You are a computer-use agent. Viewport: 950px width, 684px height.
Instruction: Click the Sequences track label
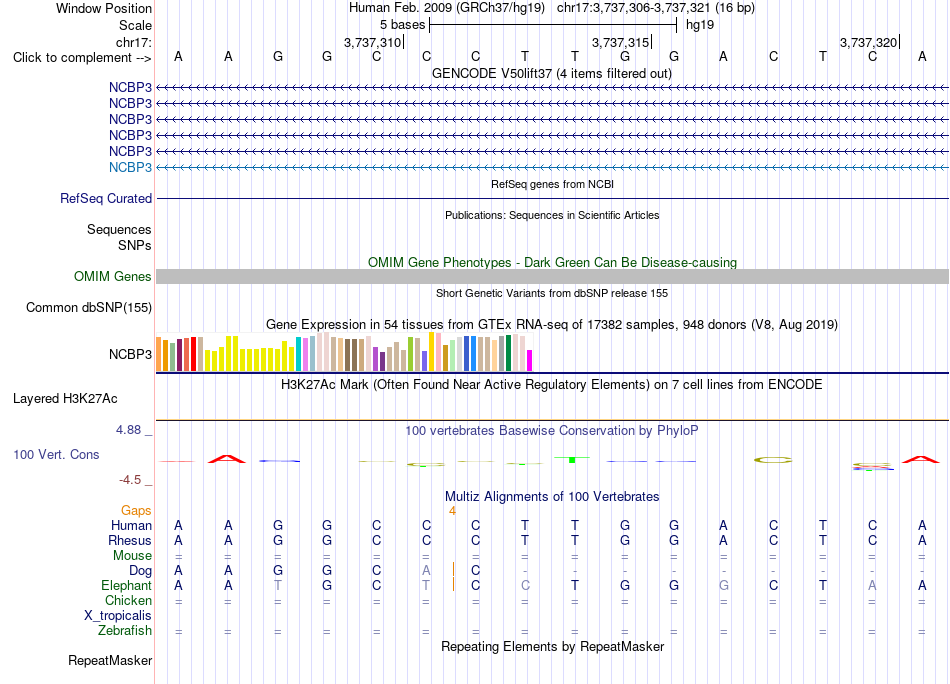click(119, 229)
